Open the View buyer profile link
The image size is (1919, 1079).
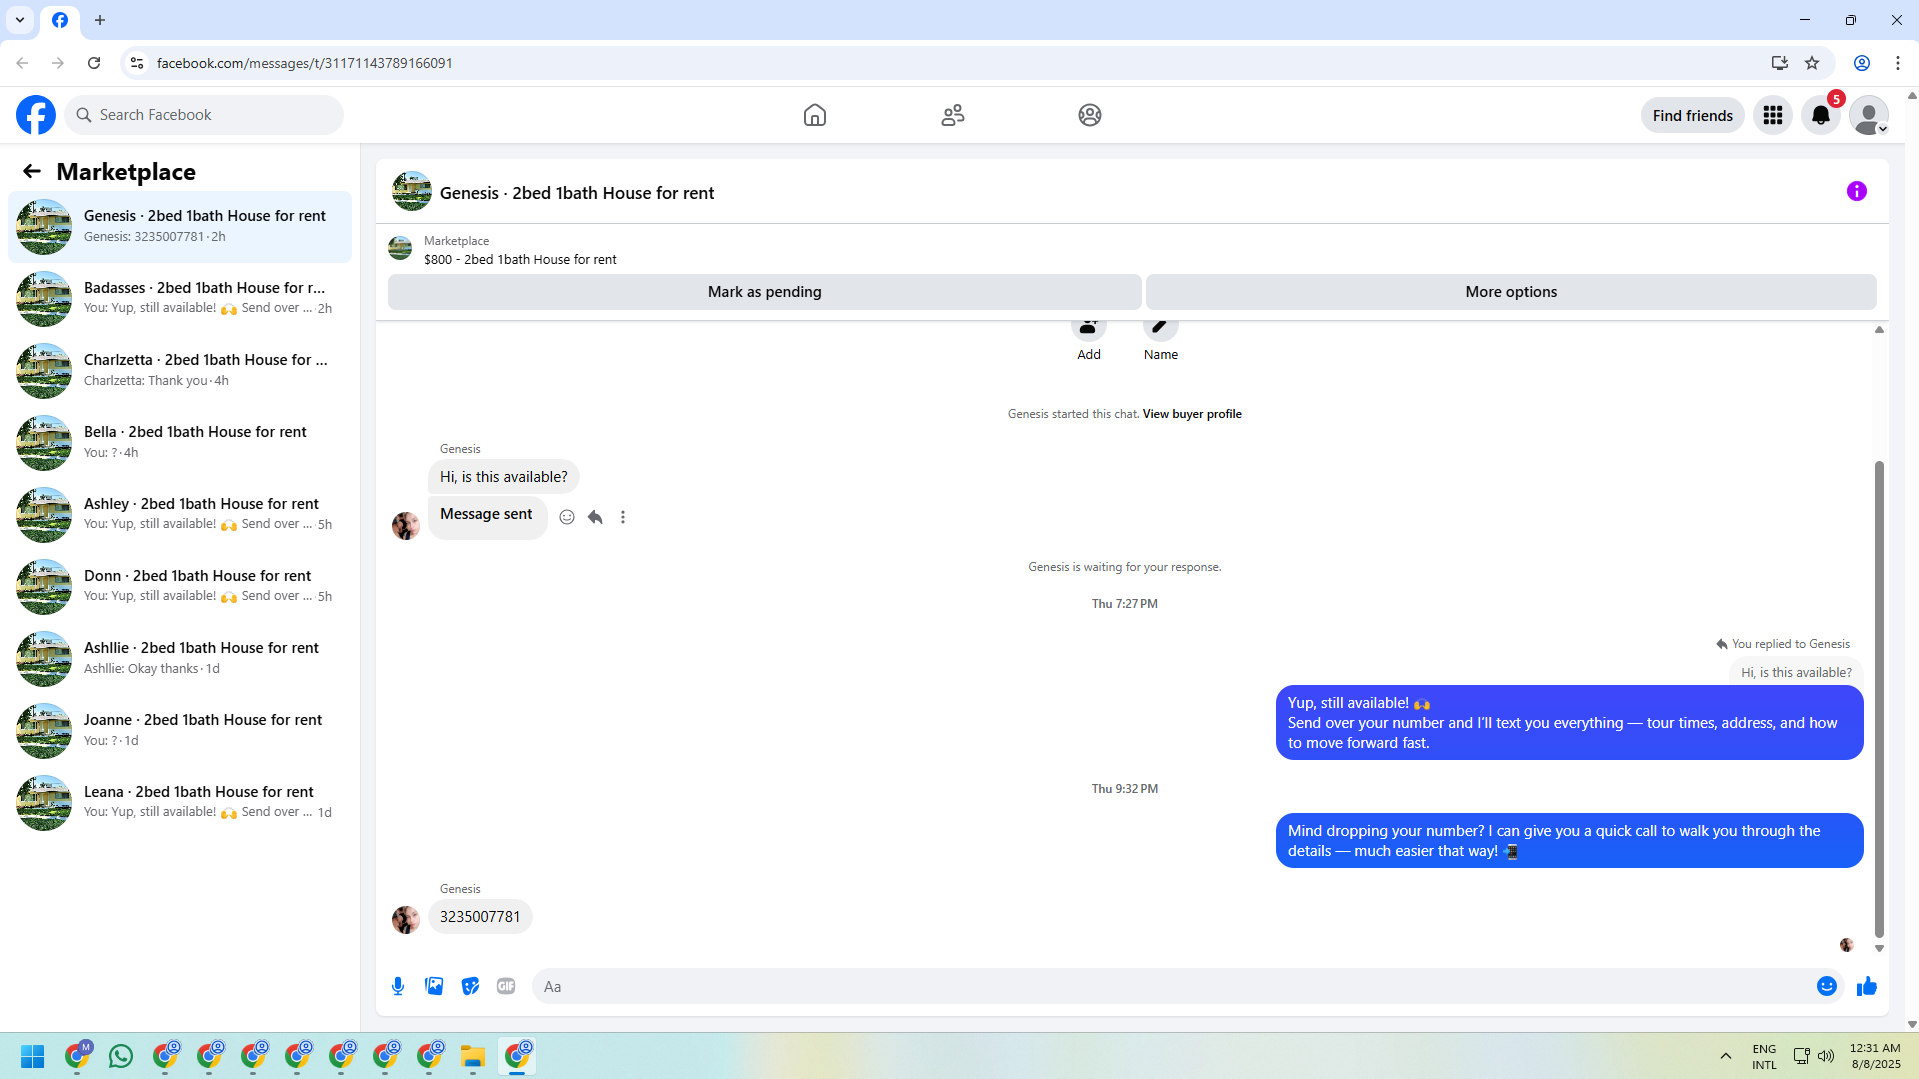(1192, 414)
